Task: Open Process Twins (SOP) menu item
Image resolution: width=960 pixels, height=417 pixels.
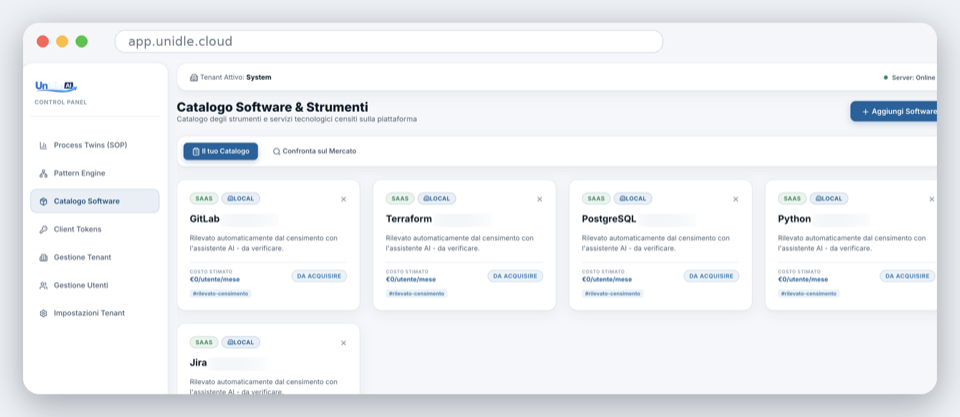Action: (95, 145)
